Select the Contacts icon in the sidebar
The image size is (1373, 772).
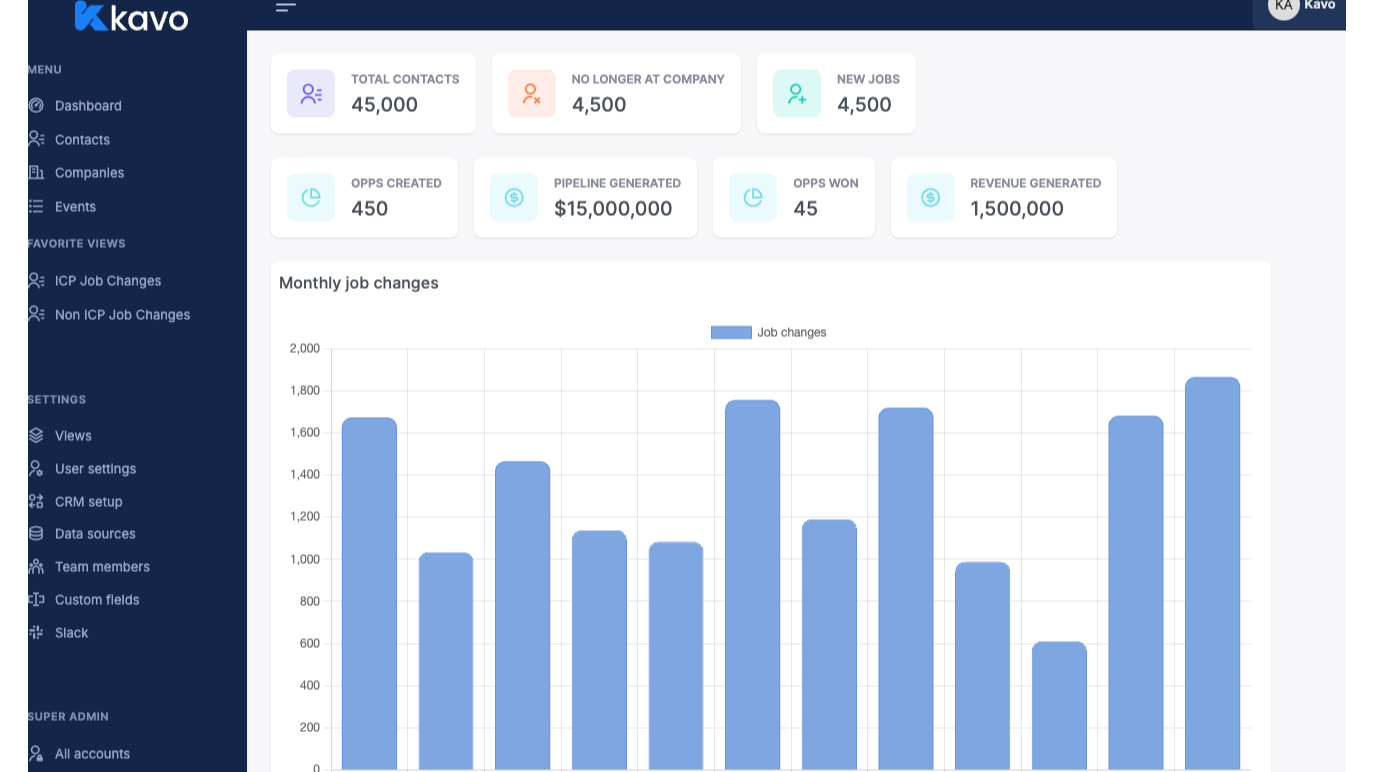click(36, 139)
